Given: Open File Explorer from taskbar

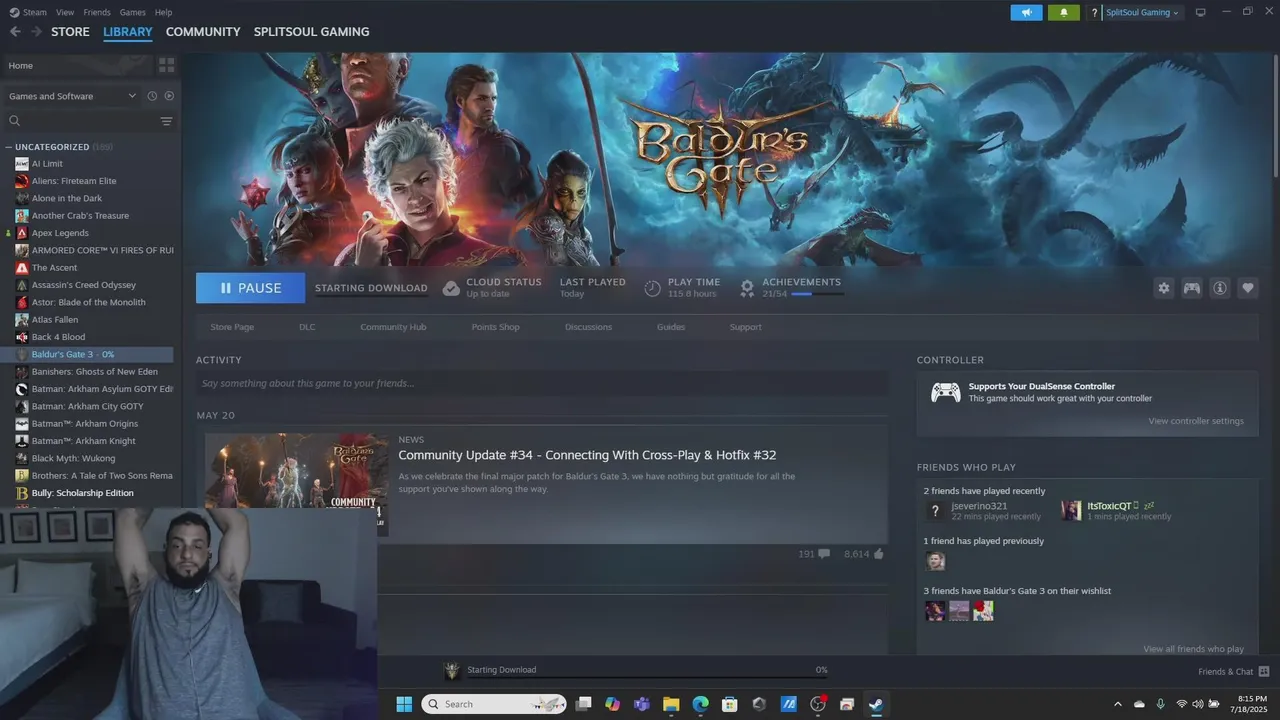Looking at the screenshot, I should click(671, 704).
